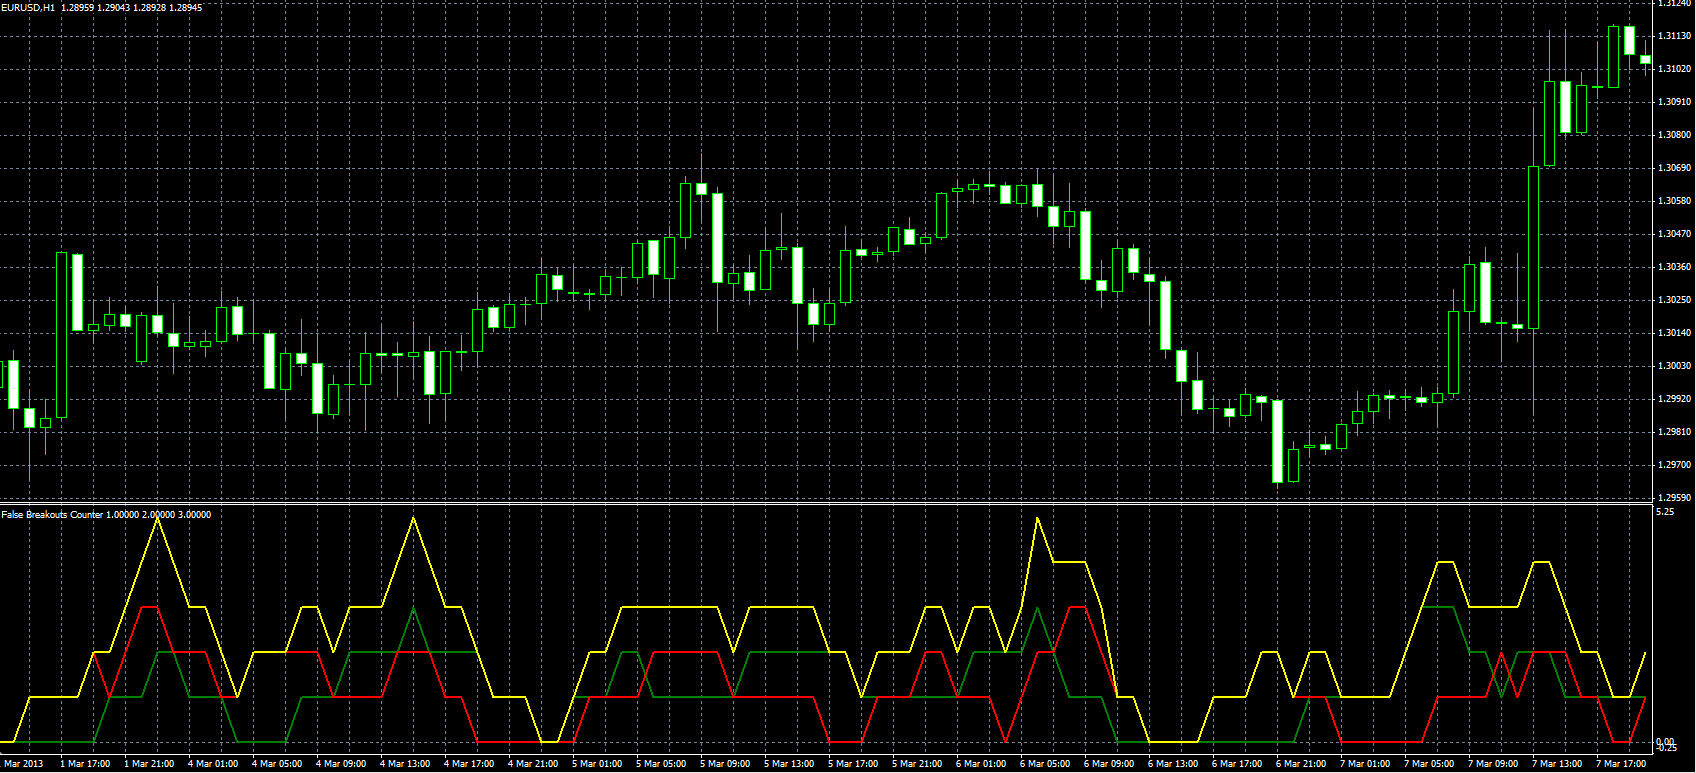This screenshot has width=1696, height=773.
Task: Click the 1.30250 price level label
Action: 1674,300
